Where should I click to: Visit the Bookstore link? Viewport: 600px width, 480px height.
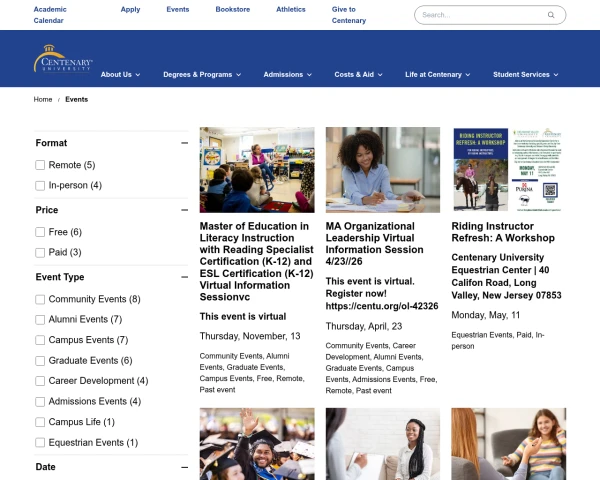233,10
